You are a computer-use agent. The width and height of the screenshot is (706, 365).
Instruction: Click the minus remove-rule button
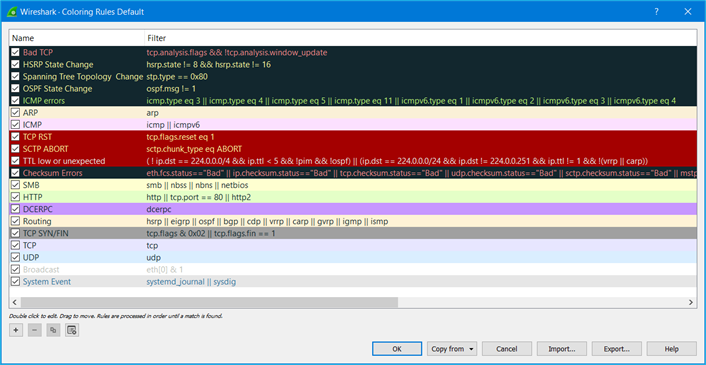(35, 330)
